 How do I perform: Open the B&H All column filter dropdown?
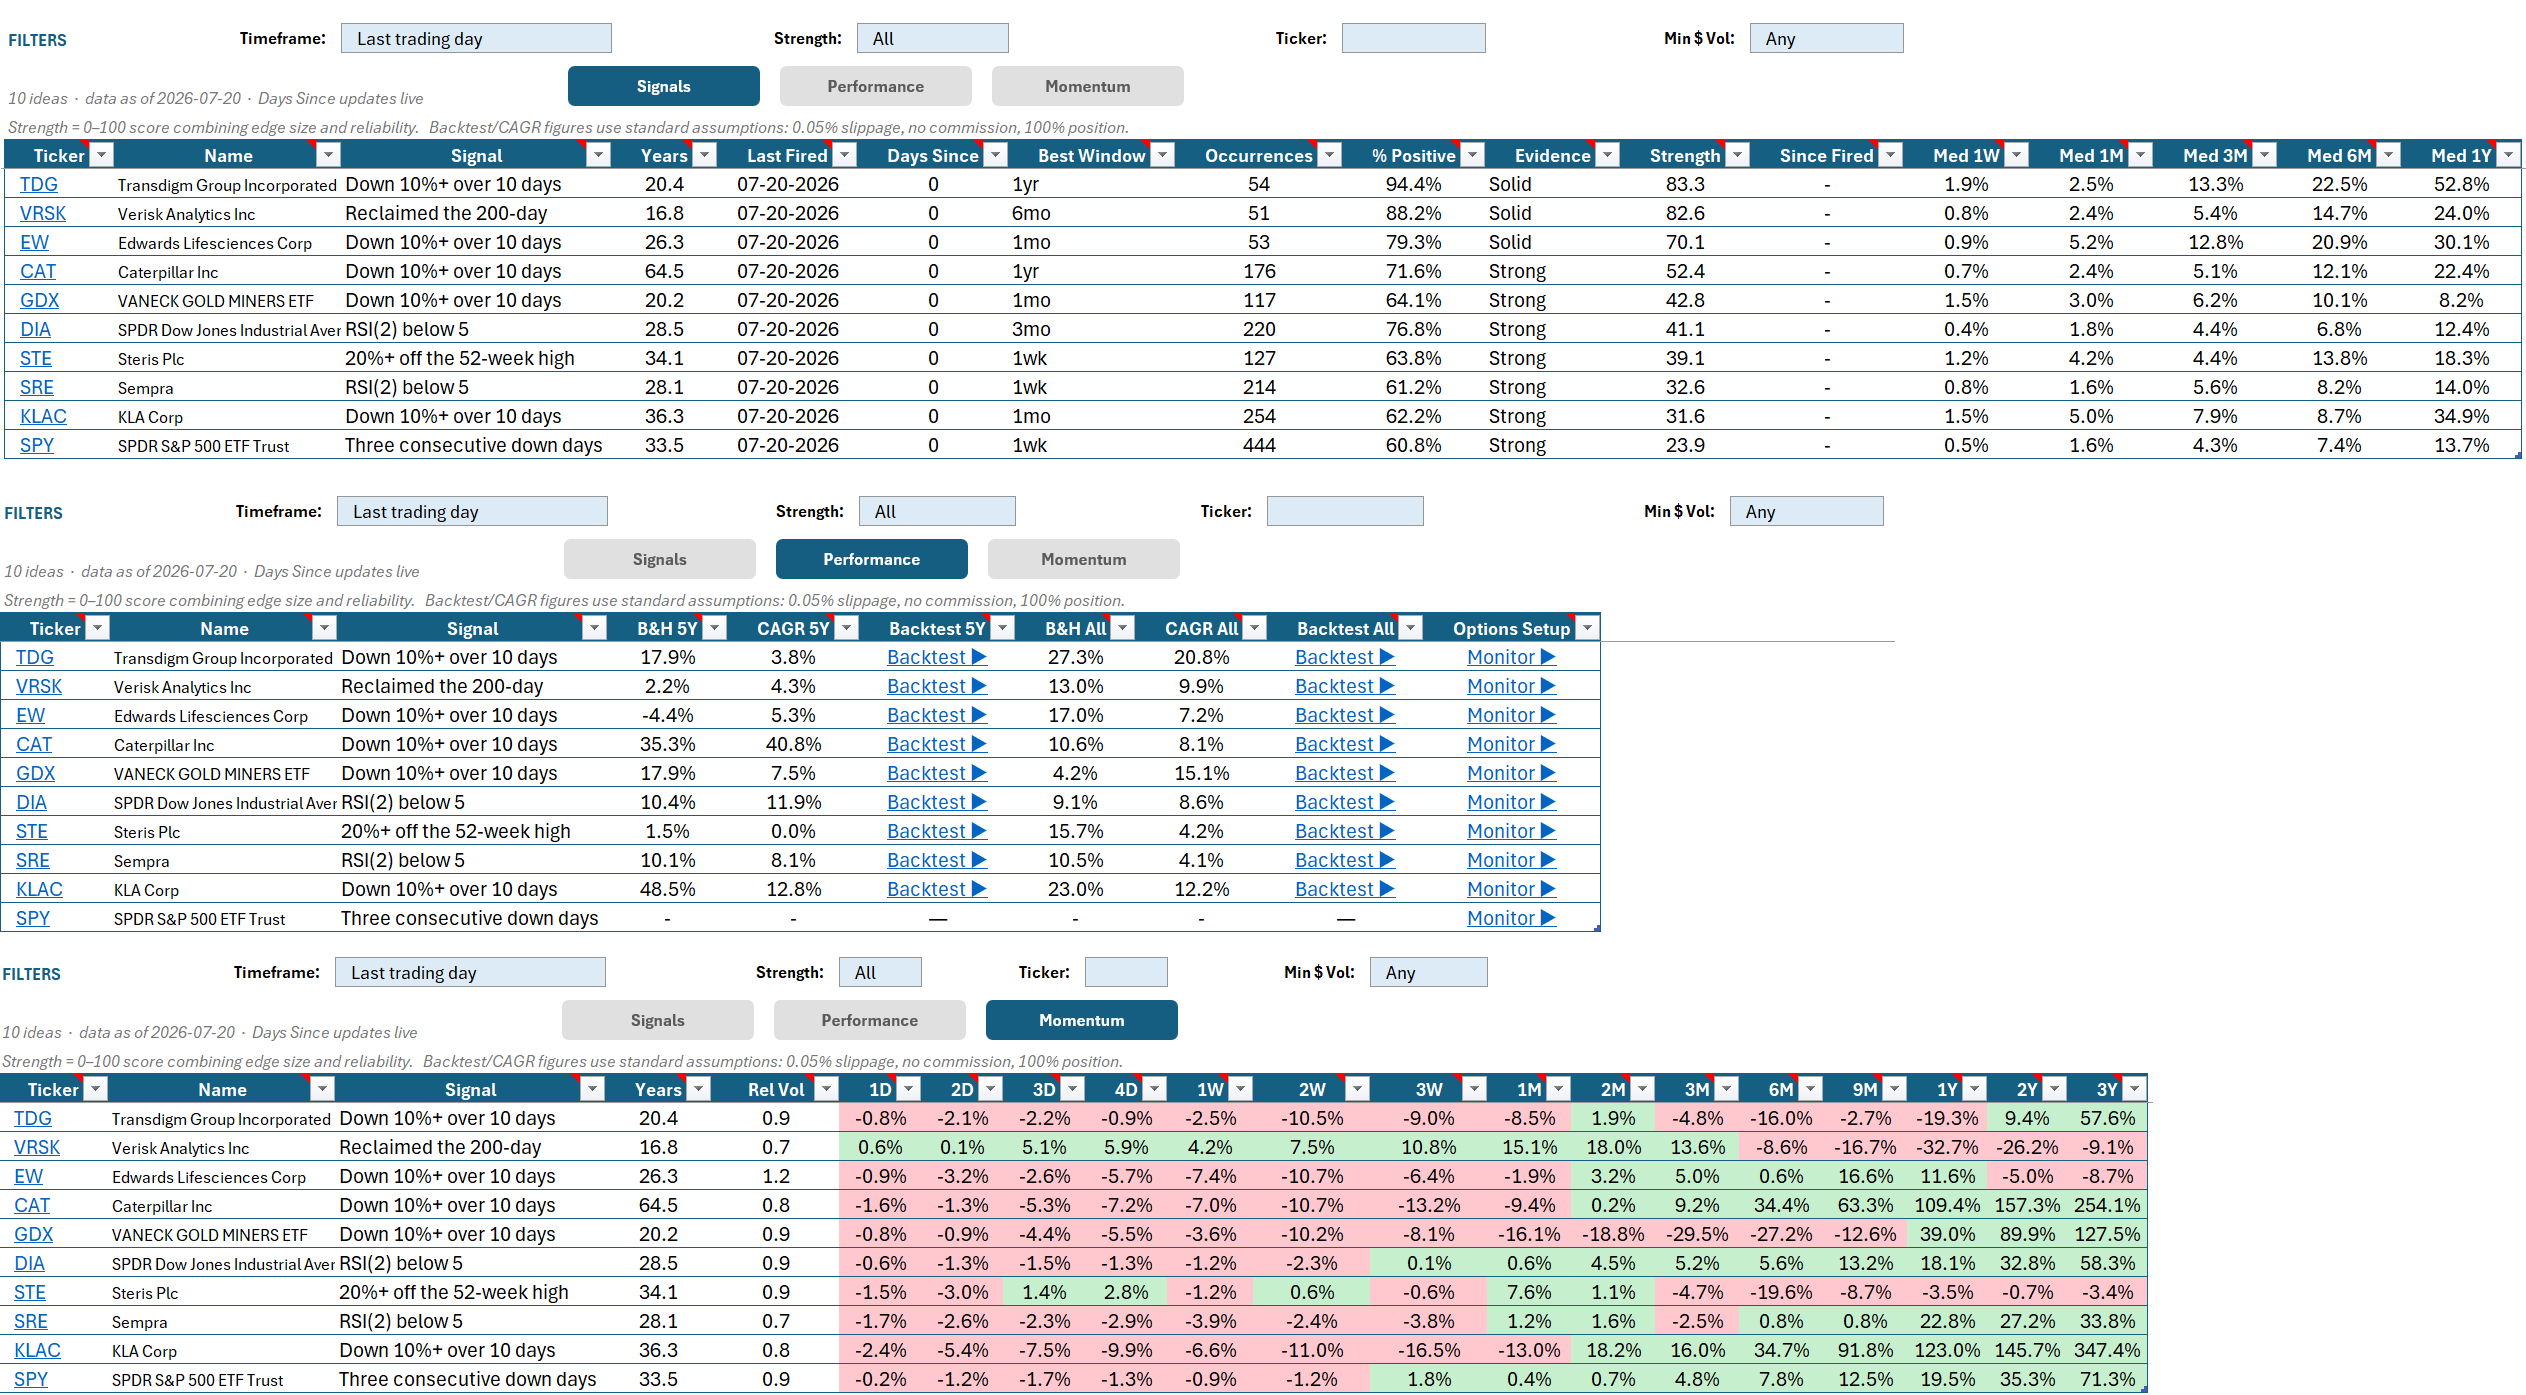click(1122, 628)
